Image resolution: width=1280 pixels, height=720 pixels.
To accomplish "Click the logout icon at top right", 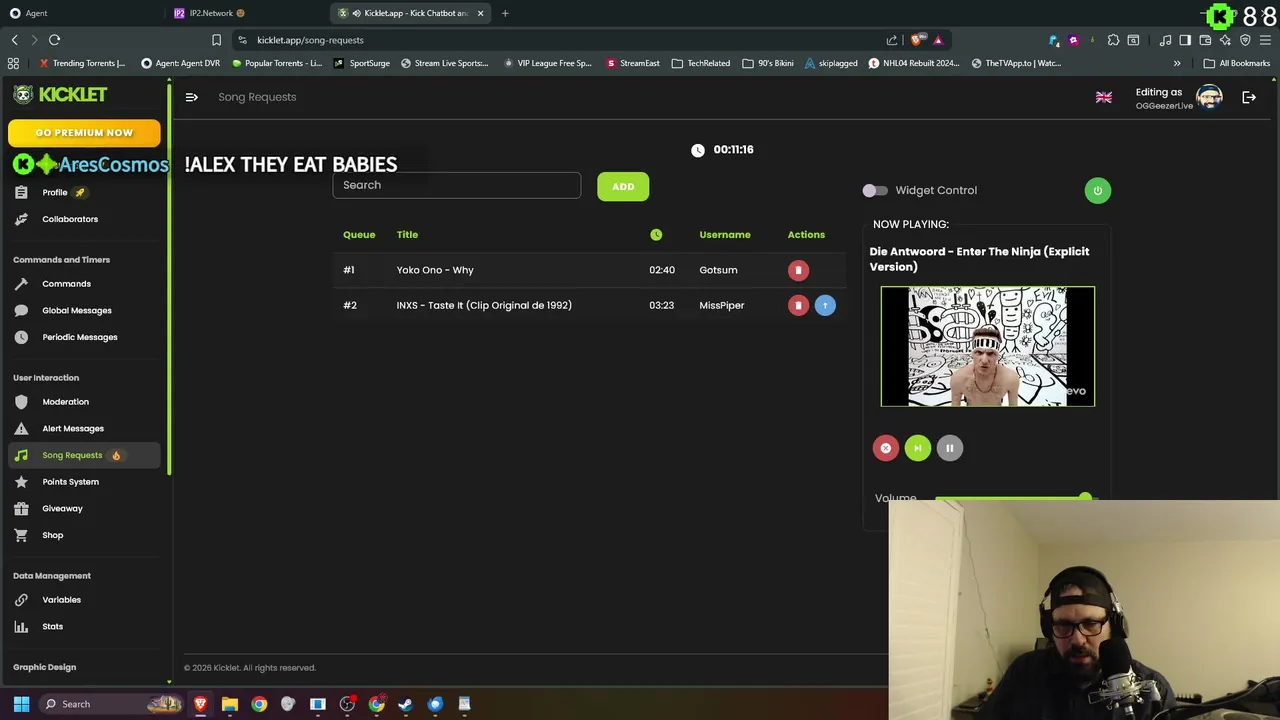I will 1249,97.
